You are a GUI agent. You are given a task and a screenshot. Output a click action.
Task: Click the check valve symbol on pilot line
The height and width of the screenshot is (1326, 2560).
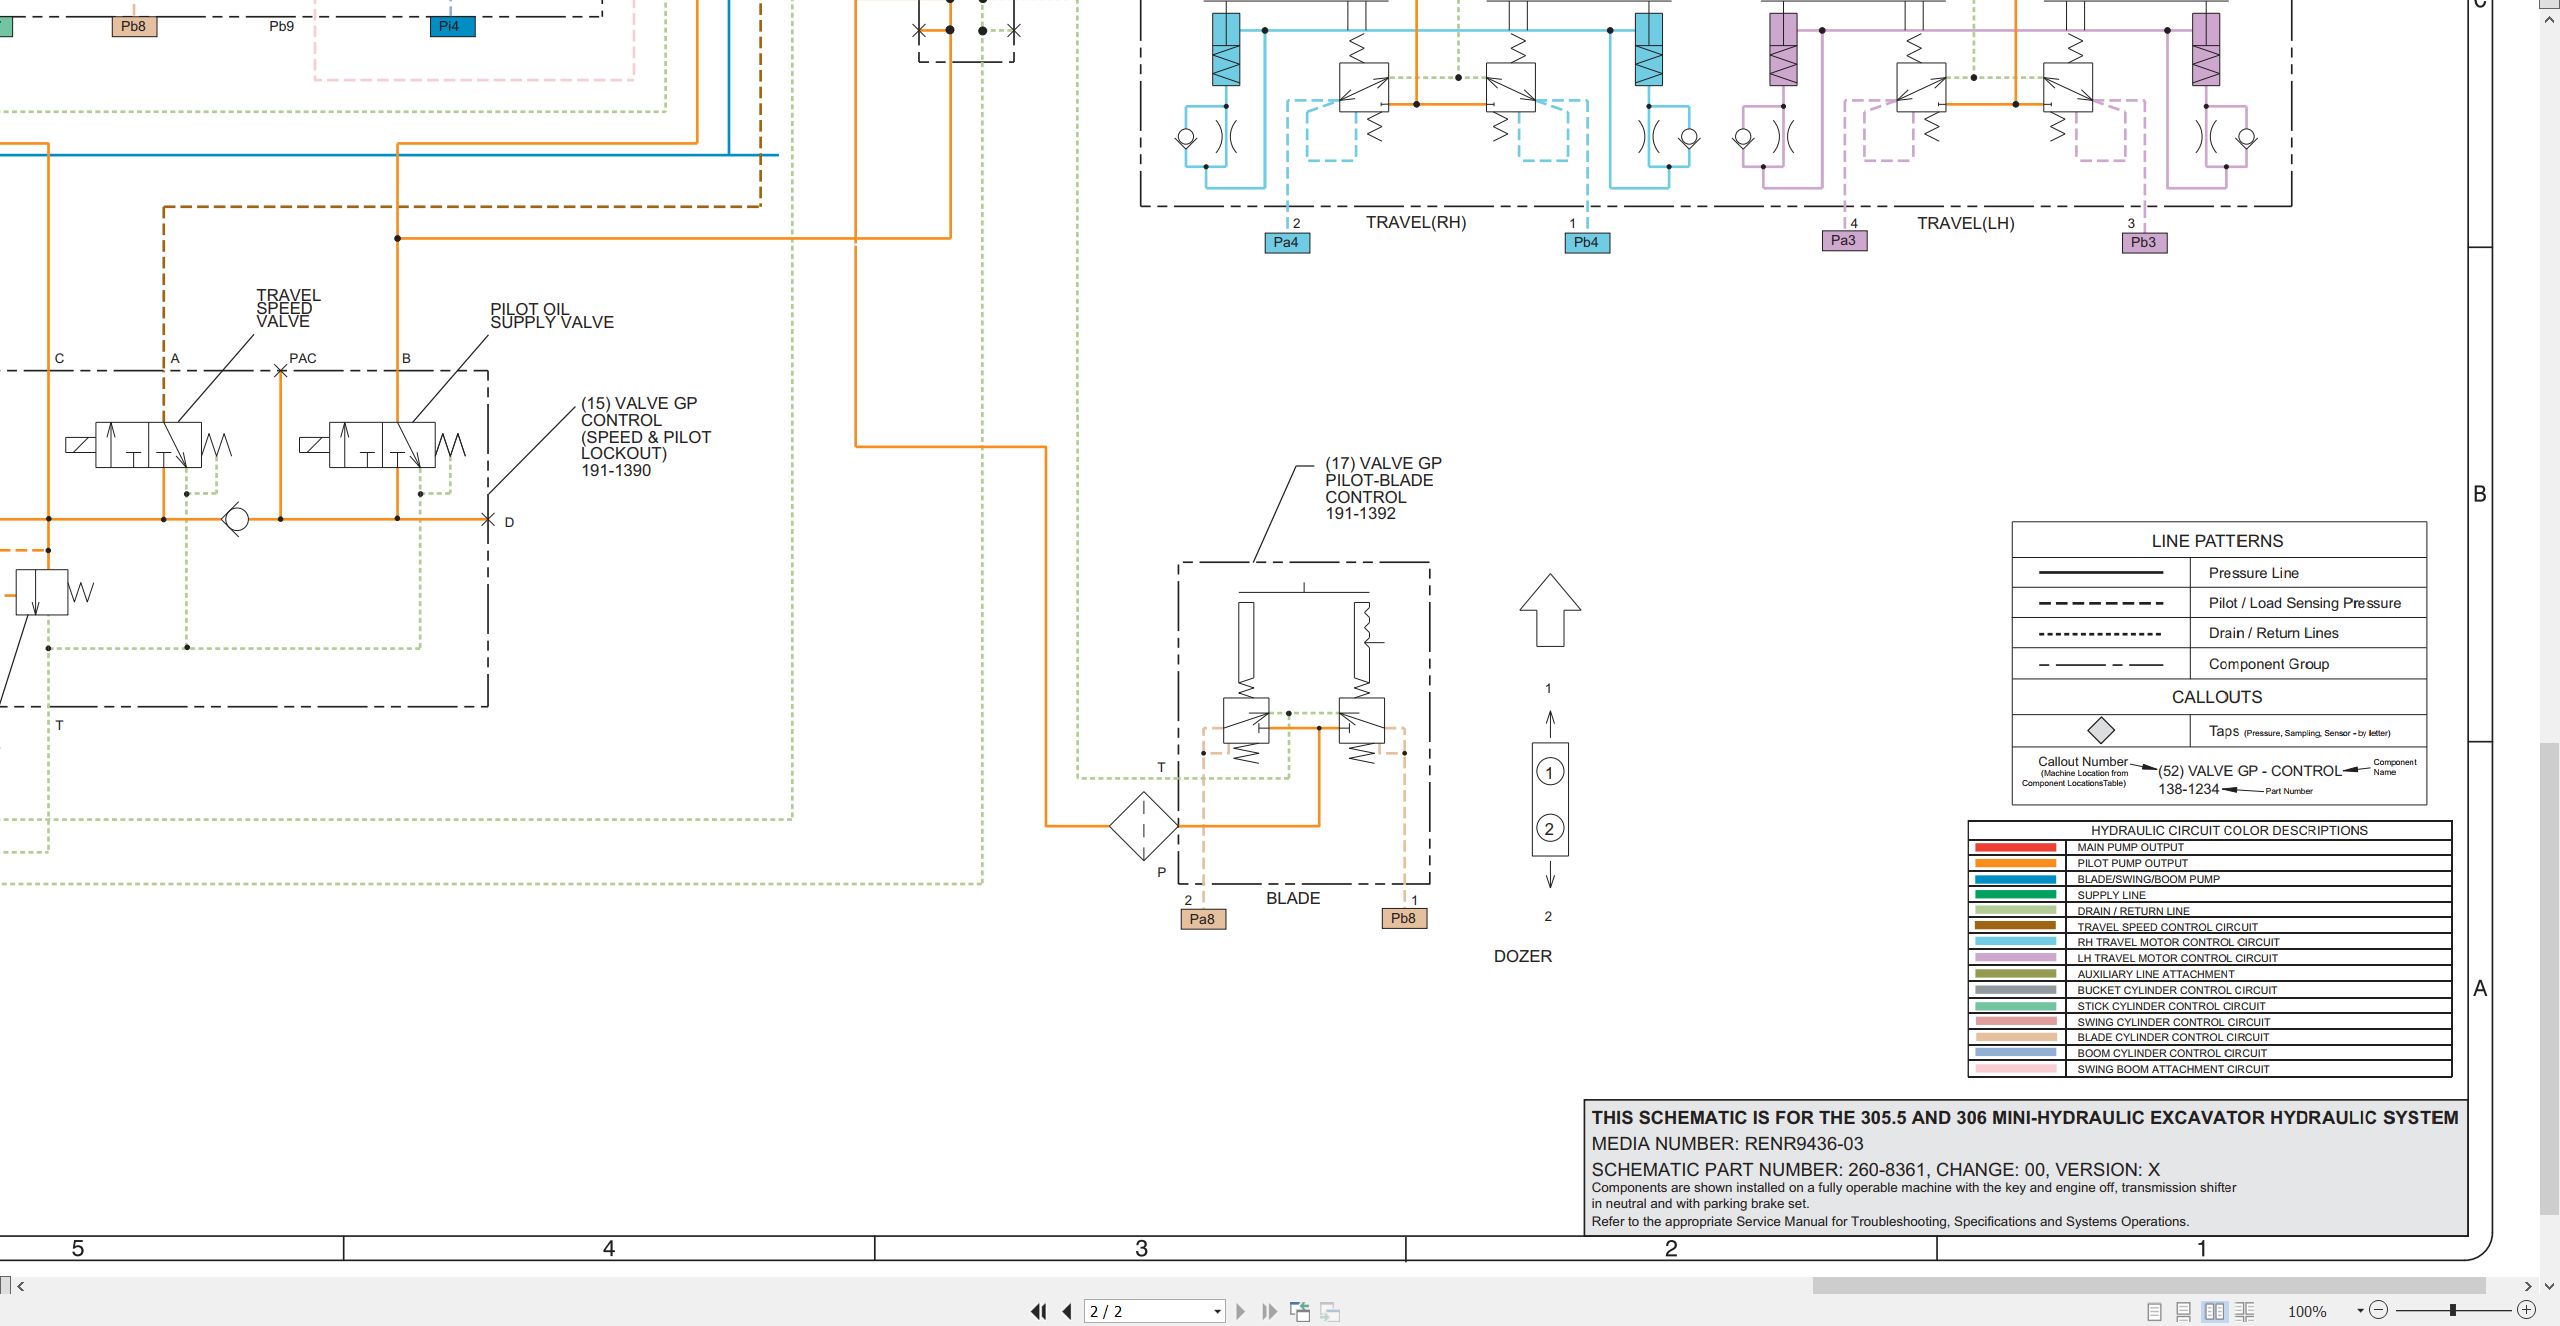(236, 519)
